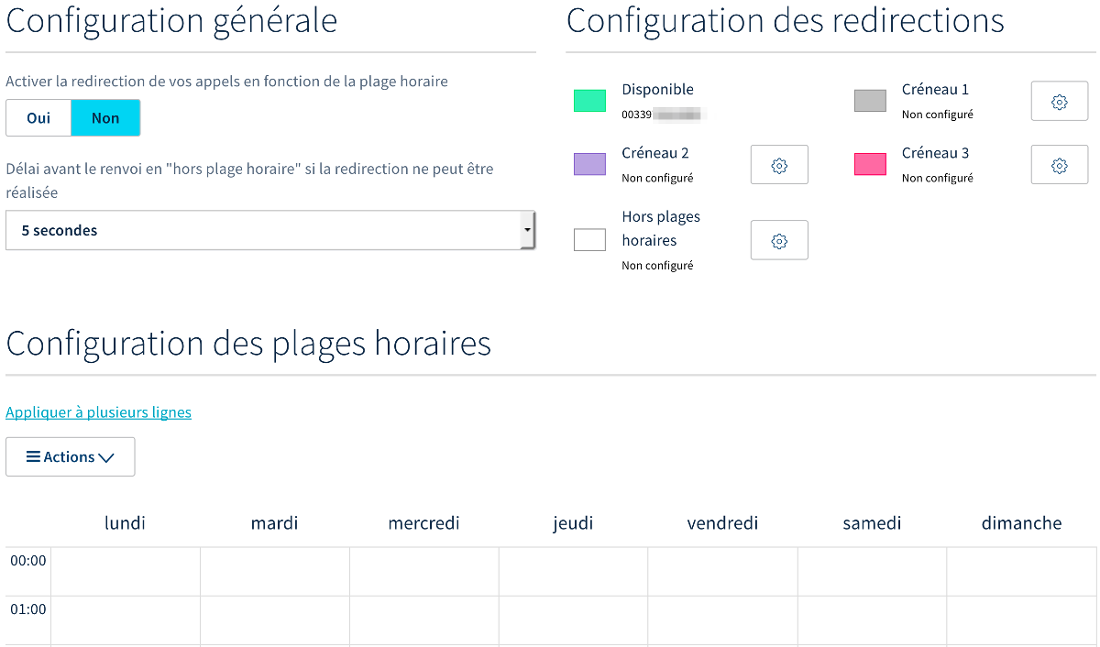The image size is (1100, 647).
Task: Expand the Actions dropdown menu
Action: [70, 457]
